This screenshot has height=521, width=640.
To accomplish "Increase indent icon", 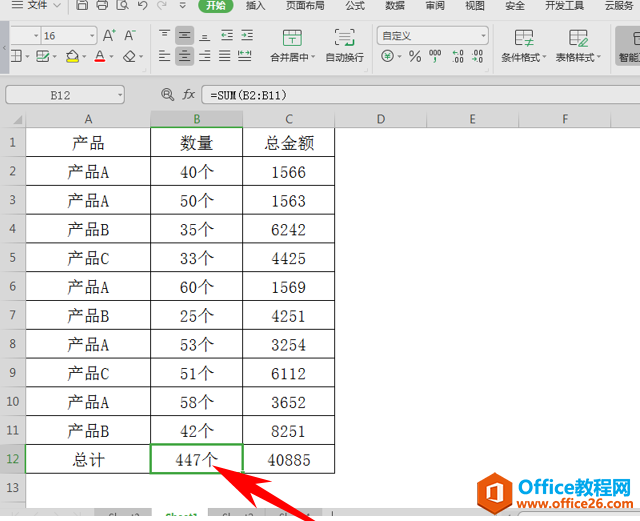I will (x=247, y=36).
